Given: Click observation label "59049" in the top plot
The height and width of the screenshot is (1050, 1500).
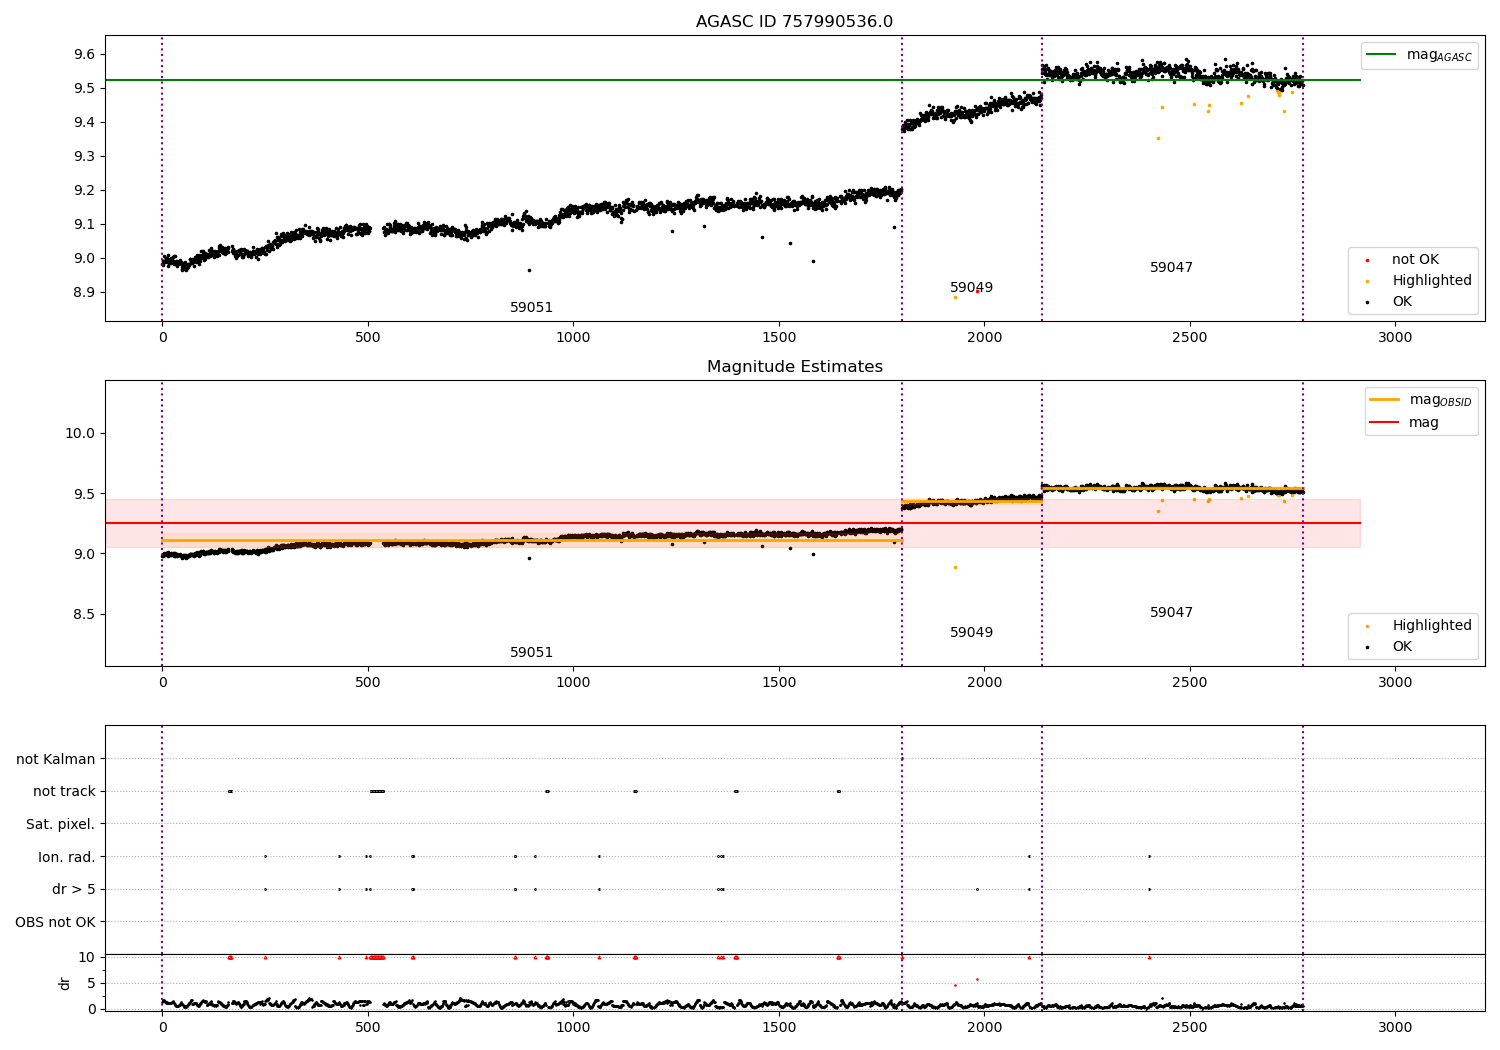Looking at the screenshot, I should point(971,288).
